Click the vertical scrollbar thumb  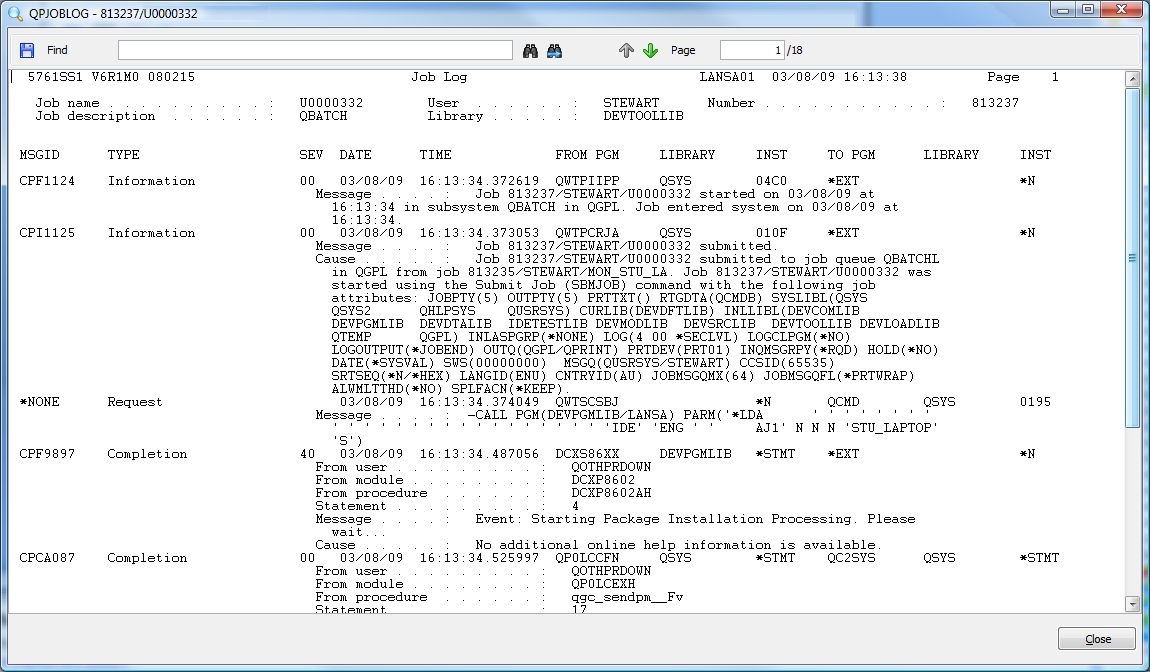tap(1132, 257)
